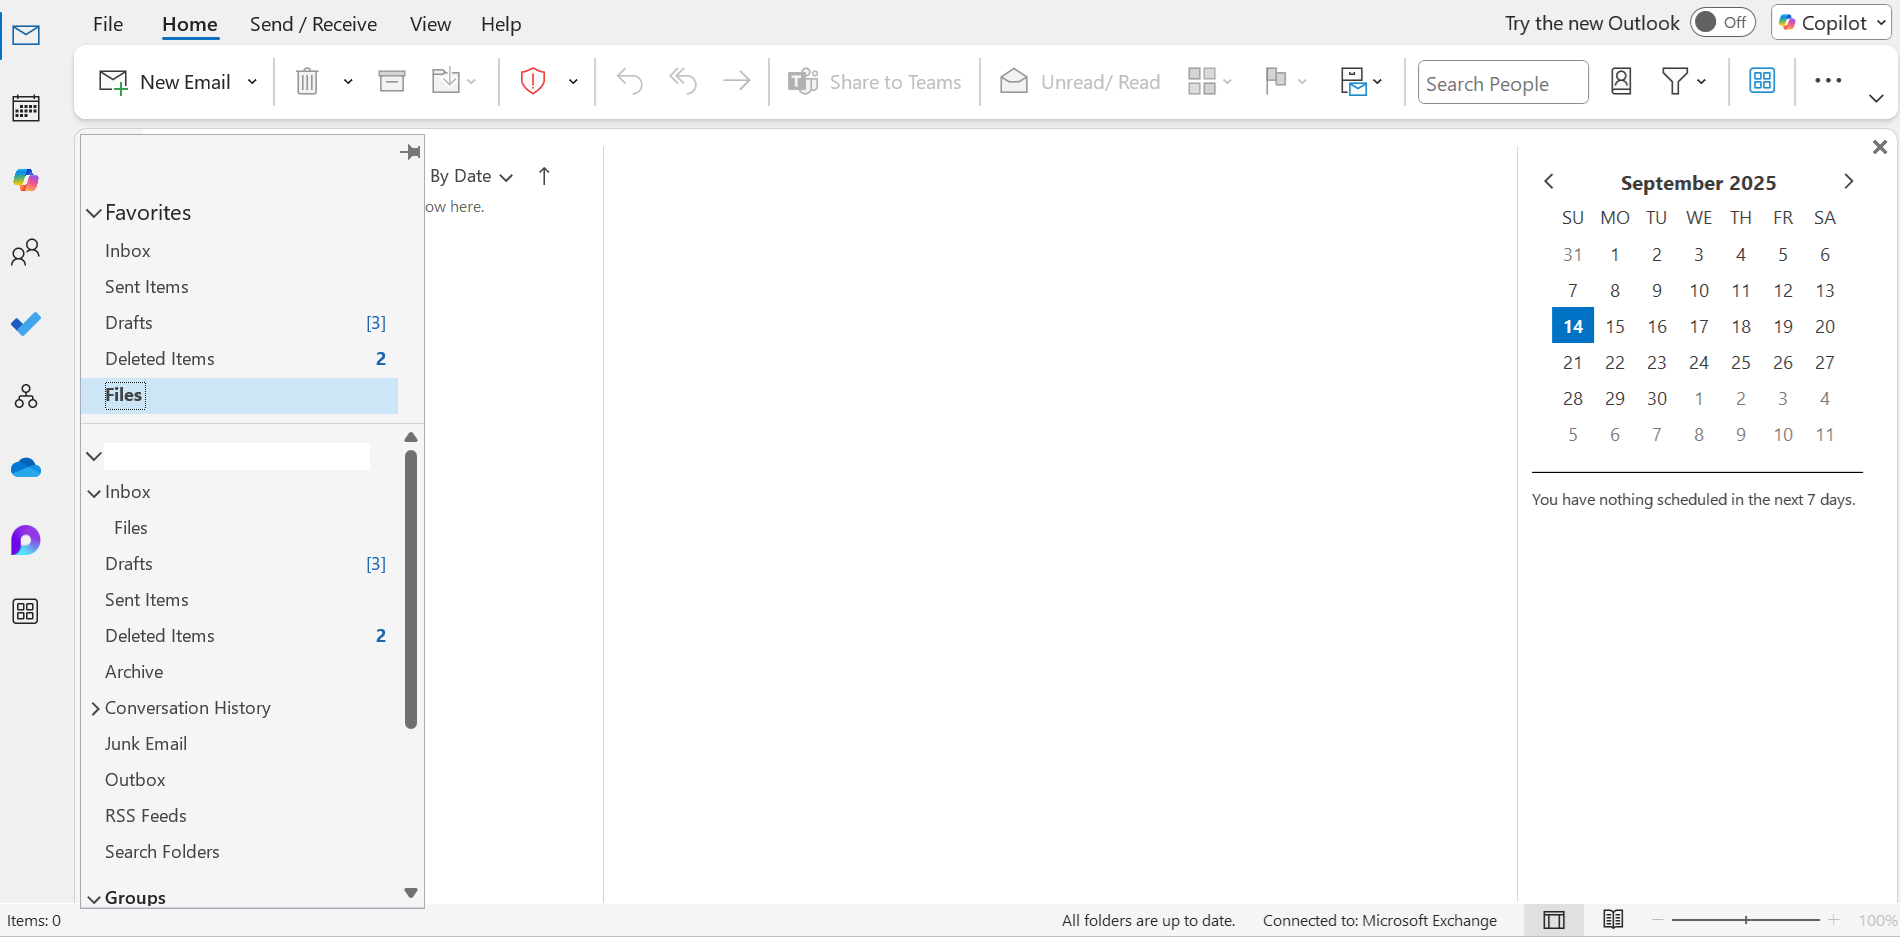Open the People view in the sidebar
Image resolution: width=1900 pixels, height=937 pixels.
click(25, 252)
